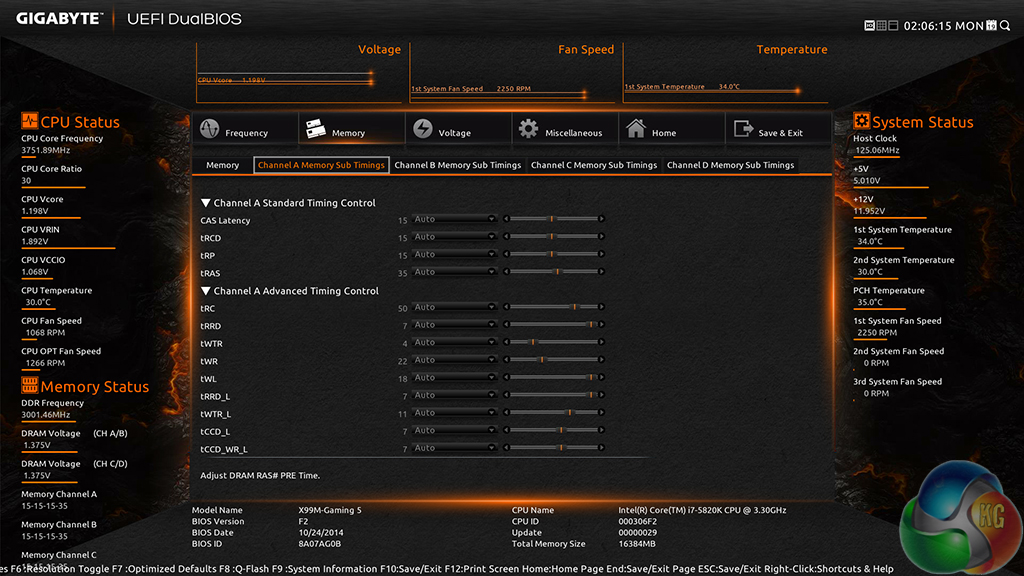Open the Miscellaneous gear icon
Screen dimensions: 1024x576
click(x=528, y=129)
